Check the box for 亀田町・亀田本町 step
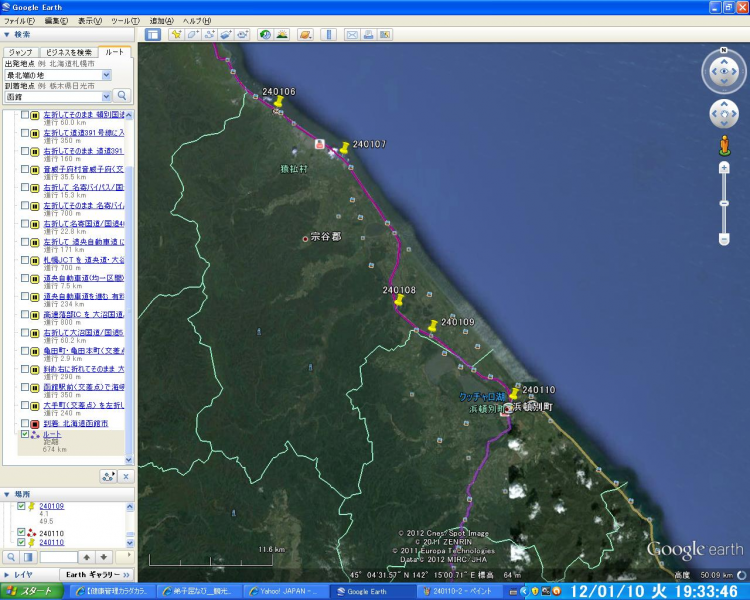Screen dimensions: 750x600 [25, 351]
